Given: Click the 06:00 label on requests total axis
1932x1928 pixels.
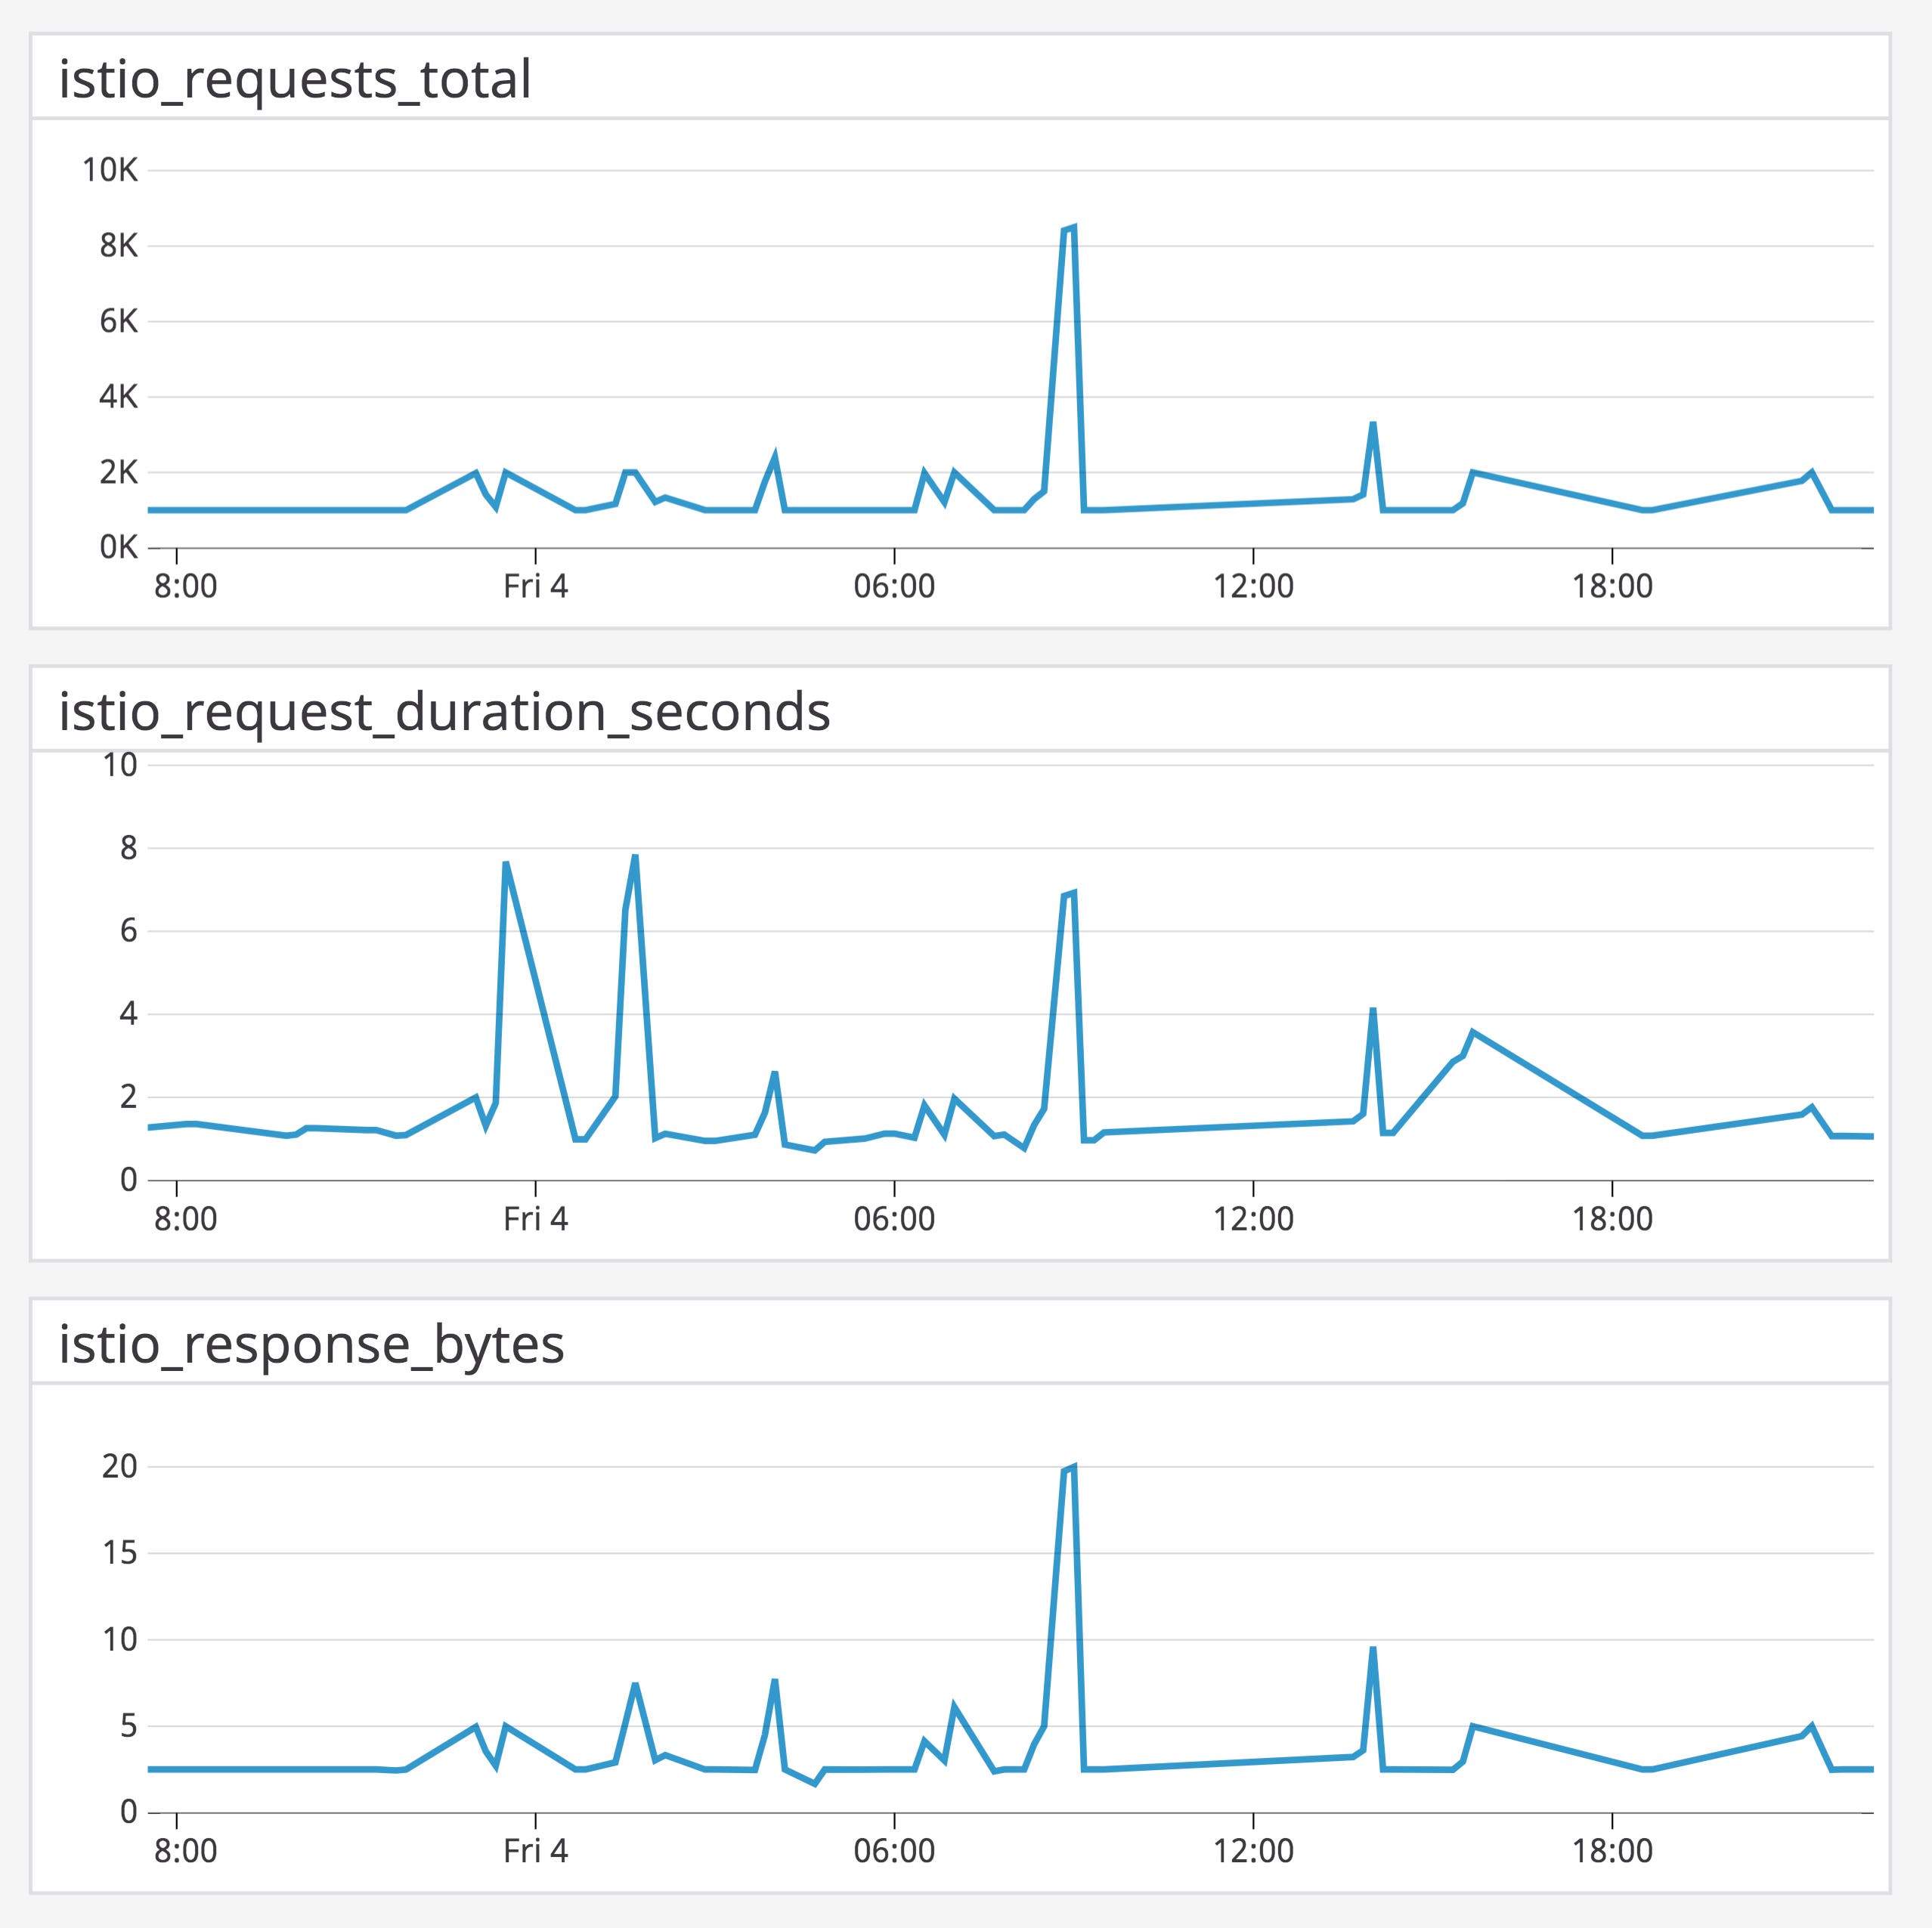Looking at the screenshot, I should pyautogui.click(x=894, y=586).
